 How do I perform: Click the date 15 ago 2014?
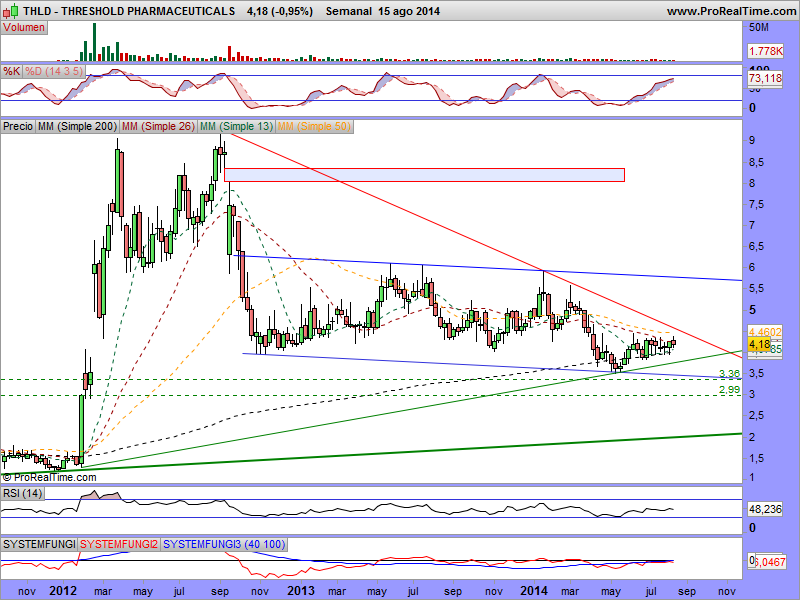409,11
